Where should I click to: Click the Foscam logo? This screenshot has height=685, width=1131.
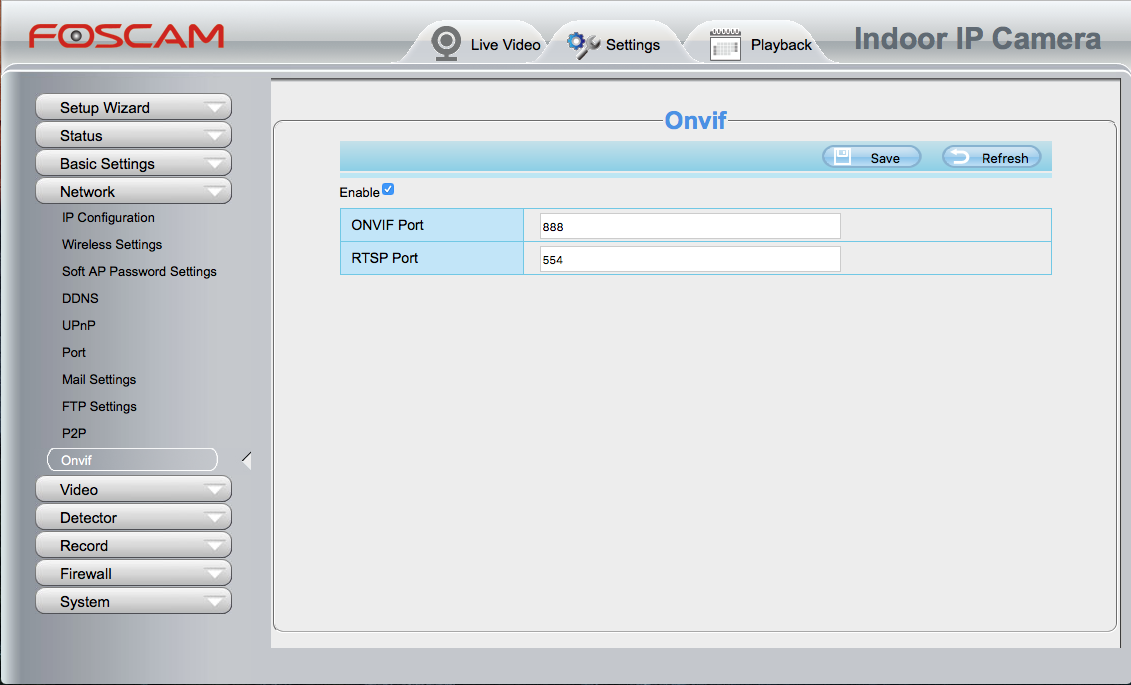(x=126, y=37)
